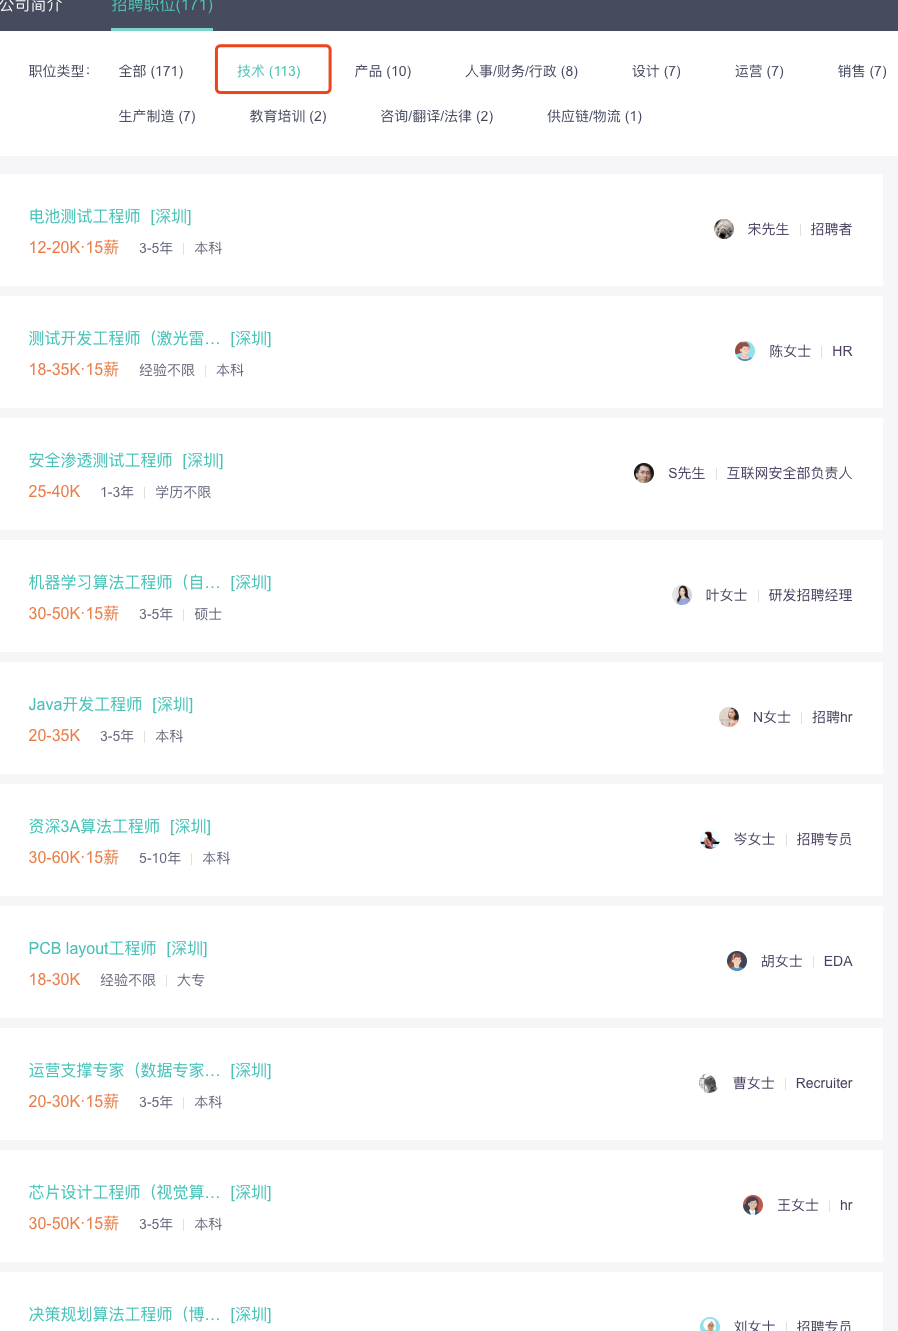Image resolution: width=898 pixels, height=1331 pixels.
Task: Select N女士's avatar icon
Action: [x=729, y=717]
